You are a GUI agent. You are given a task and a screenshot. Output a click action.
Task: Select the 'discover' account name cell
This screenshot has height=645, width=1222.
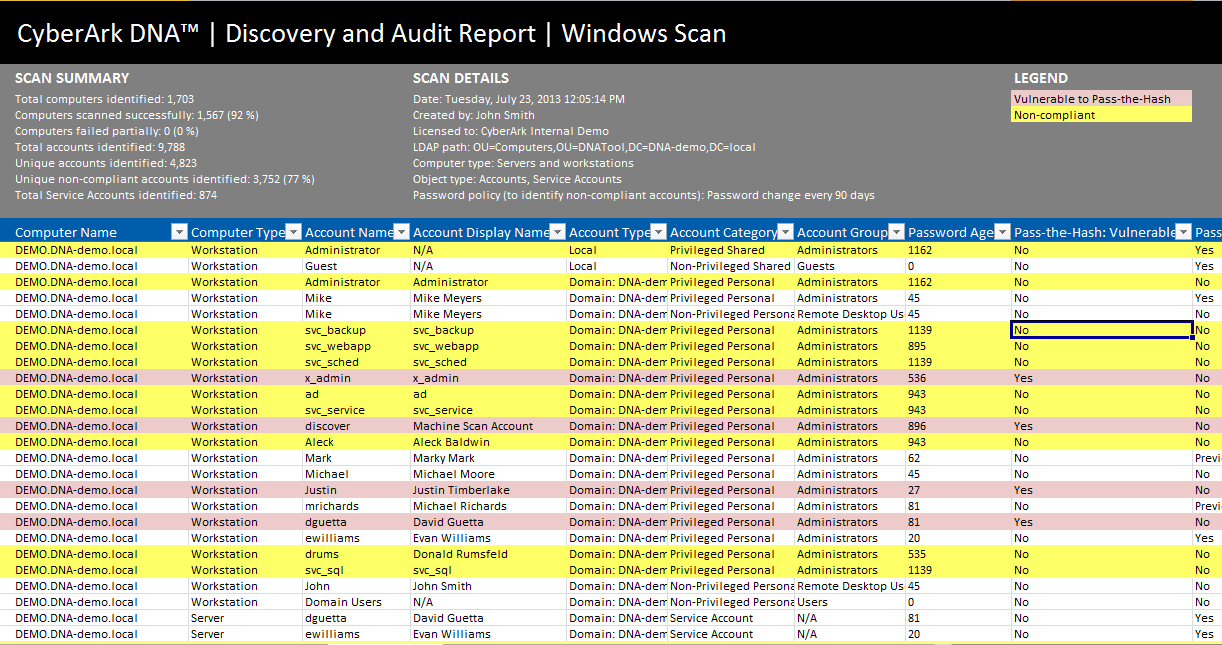coord(356,426)
